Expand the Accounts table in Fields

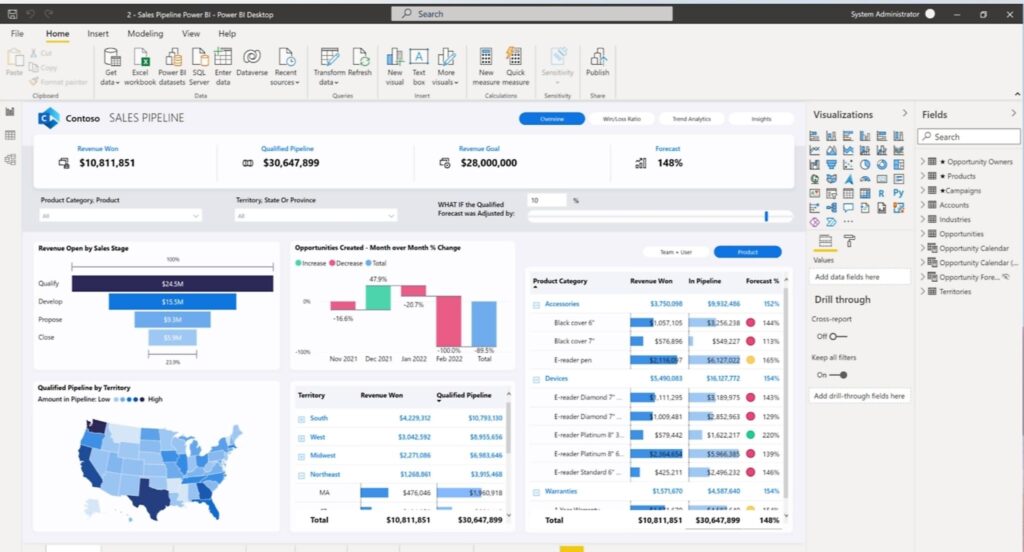click(923, 204)
